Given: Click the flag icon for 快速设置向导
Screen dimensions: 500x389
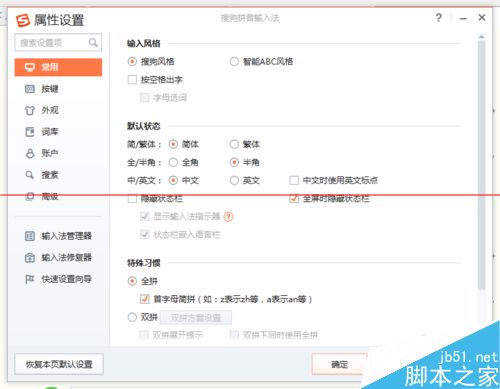Looking at the screenshot, I should point(30,279).
